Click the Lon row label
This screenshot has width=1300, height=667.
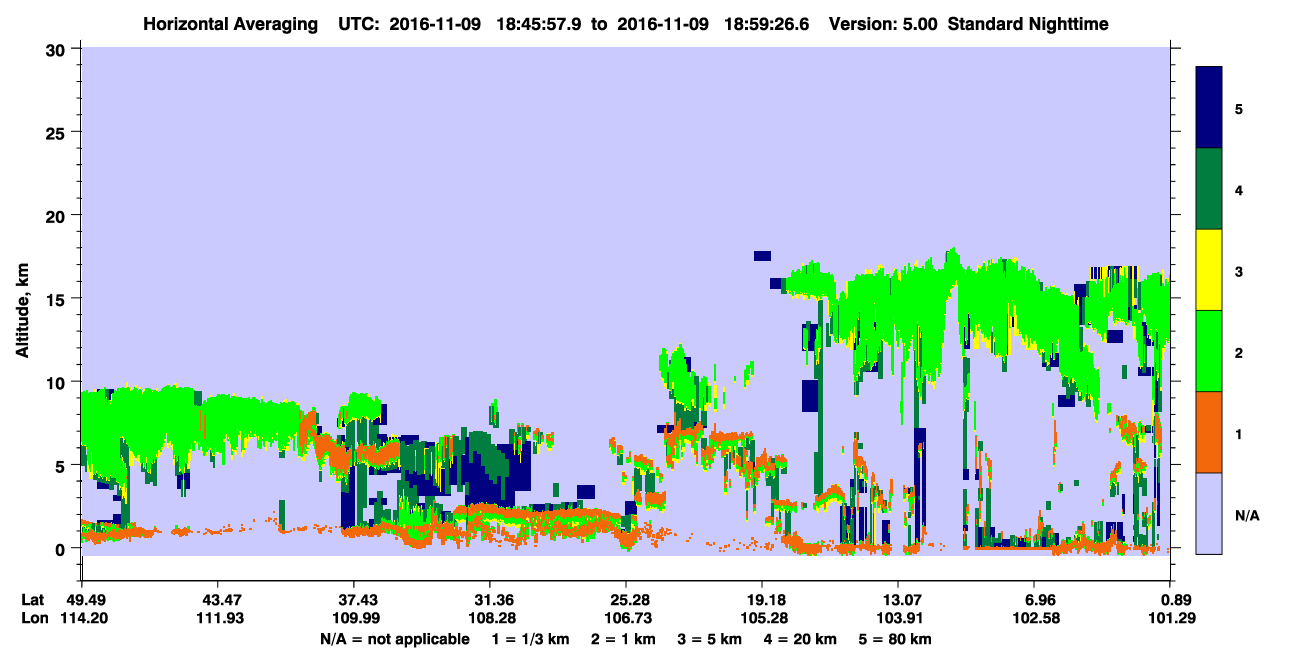click(x=33, y=619)
